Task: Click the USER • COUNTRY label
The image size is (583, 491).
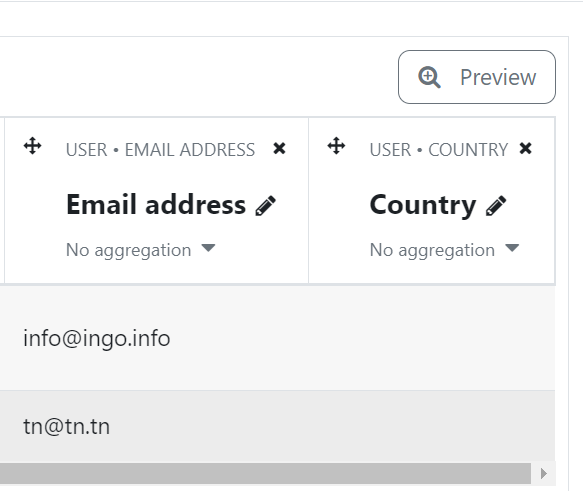Action: (439, 150)
